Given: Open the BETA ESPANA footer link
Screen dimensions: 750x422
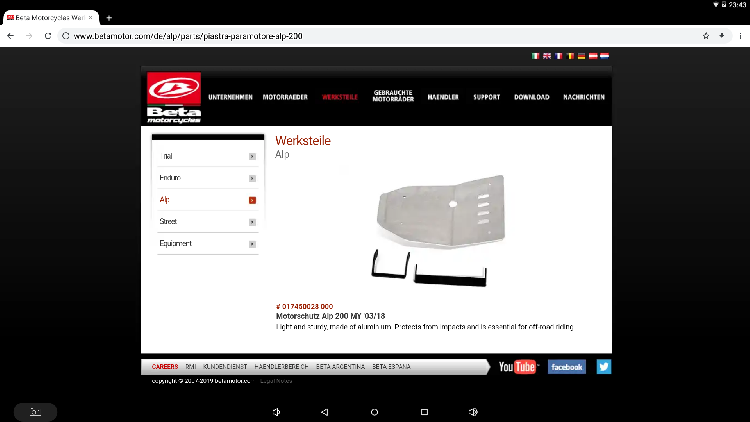Looking at the screenshot, I should 391,366.
